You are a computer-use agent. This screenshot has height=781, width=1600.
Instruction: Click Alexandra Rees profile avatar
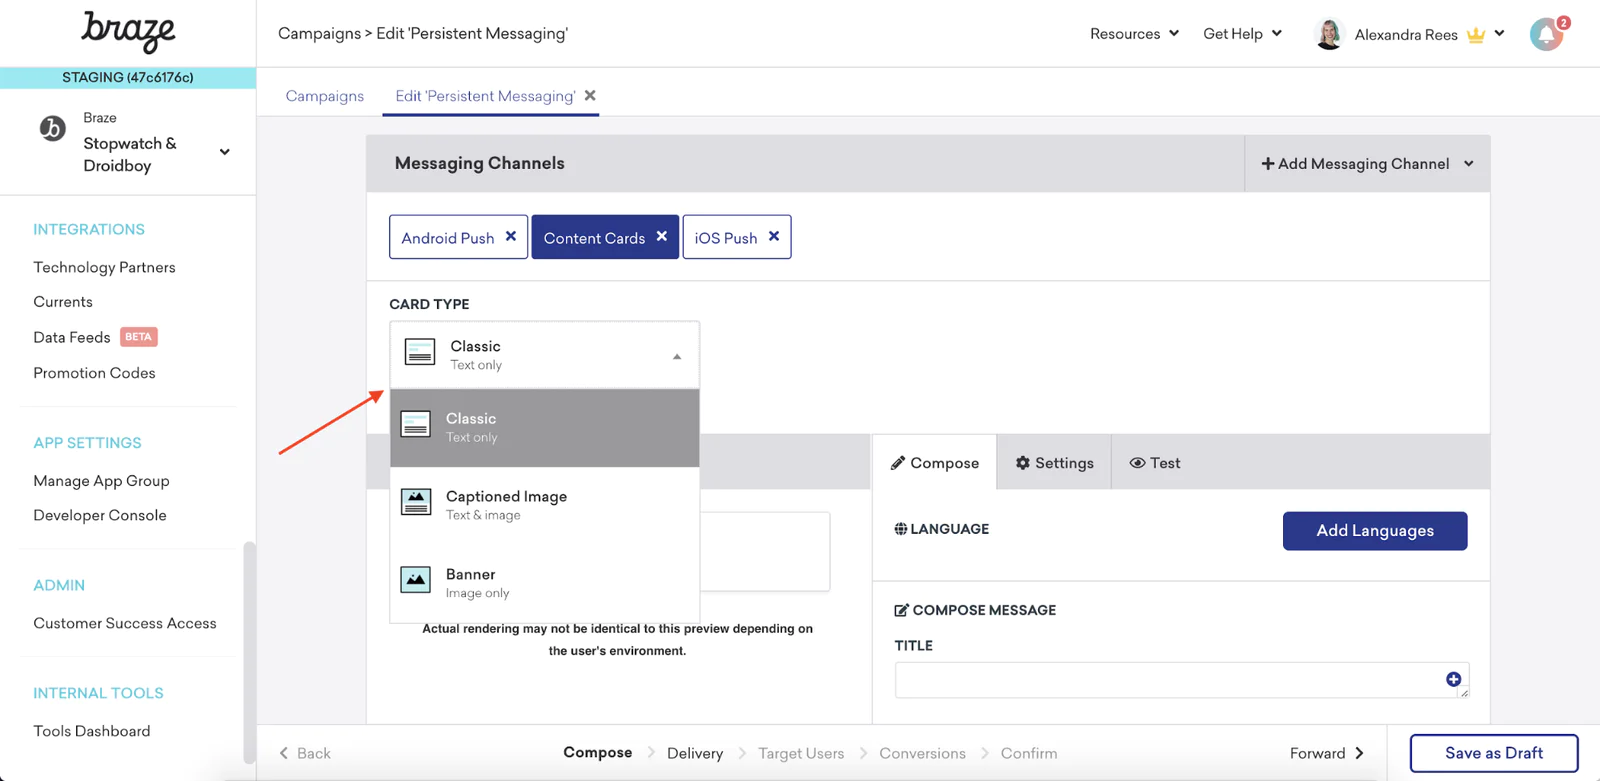pos(1329,34)
